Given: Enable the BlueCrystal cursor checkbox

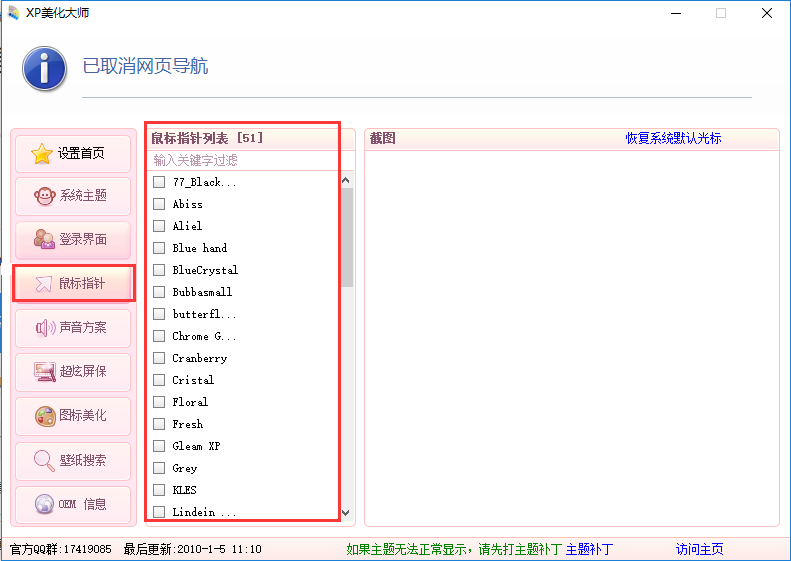Looking at the screenshot, I should [159, 270].
